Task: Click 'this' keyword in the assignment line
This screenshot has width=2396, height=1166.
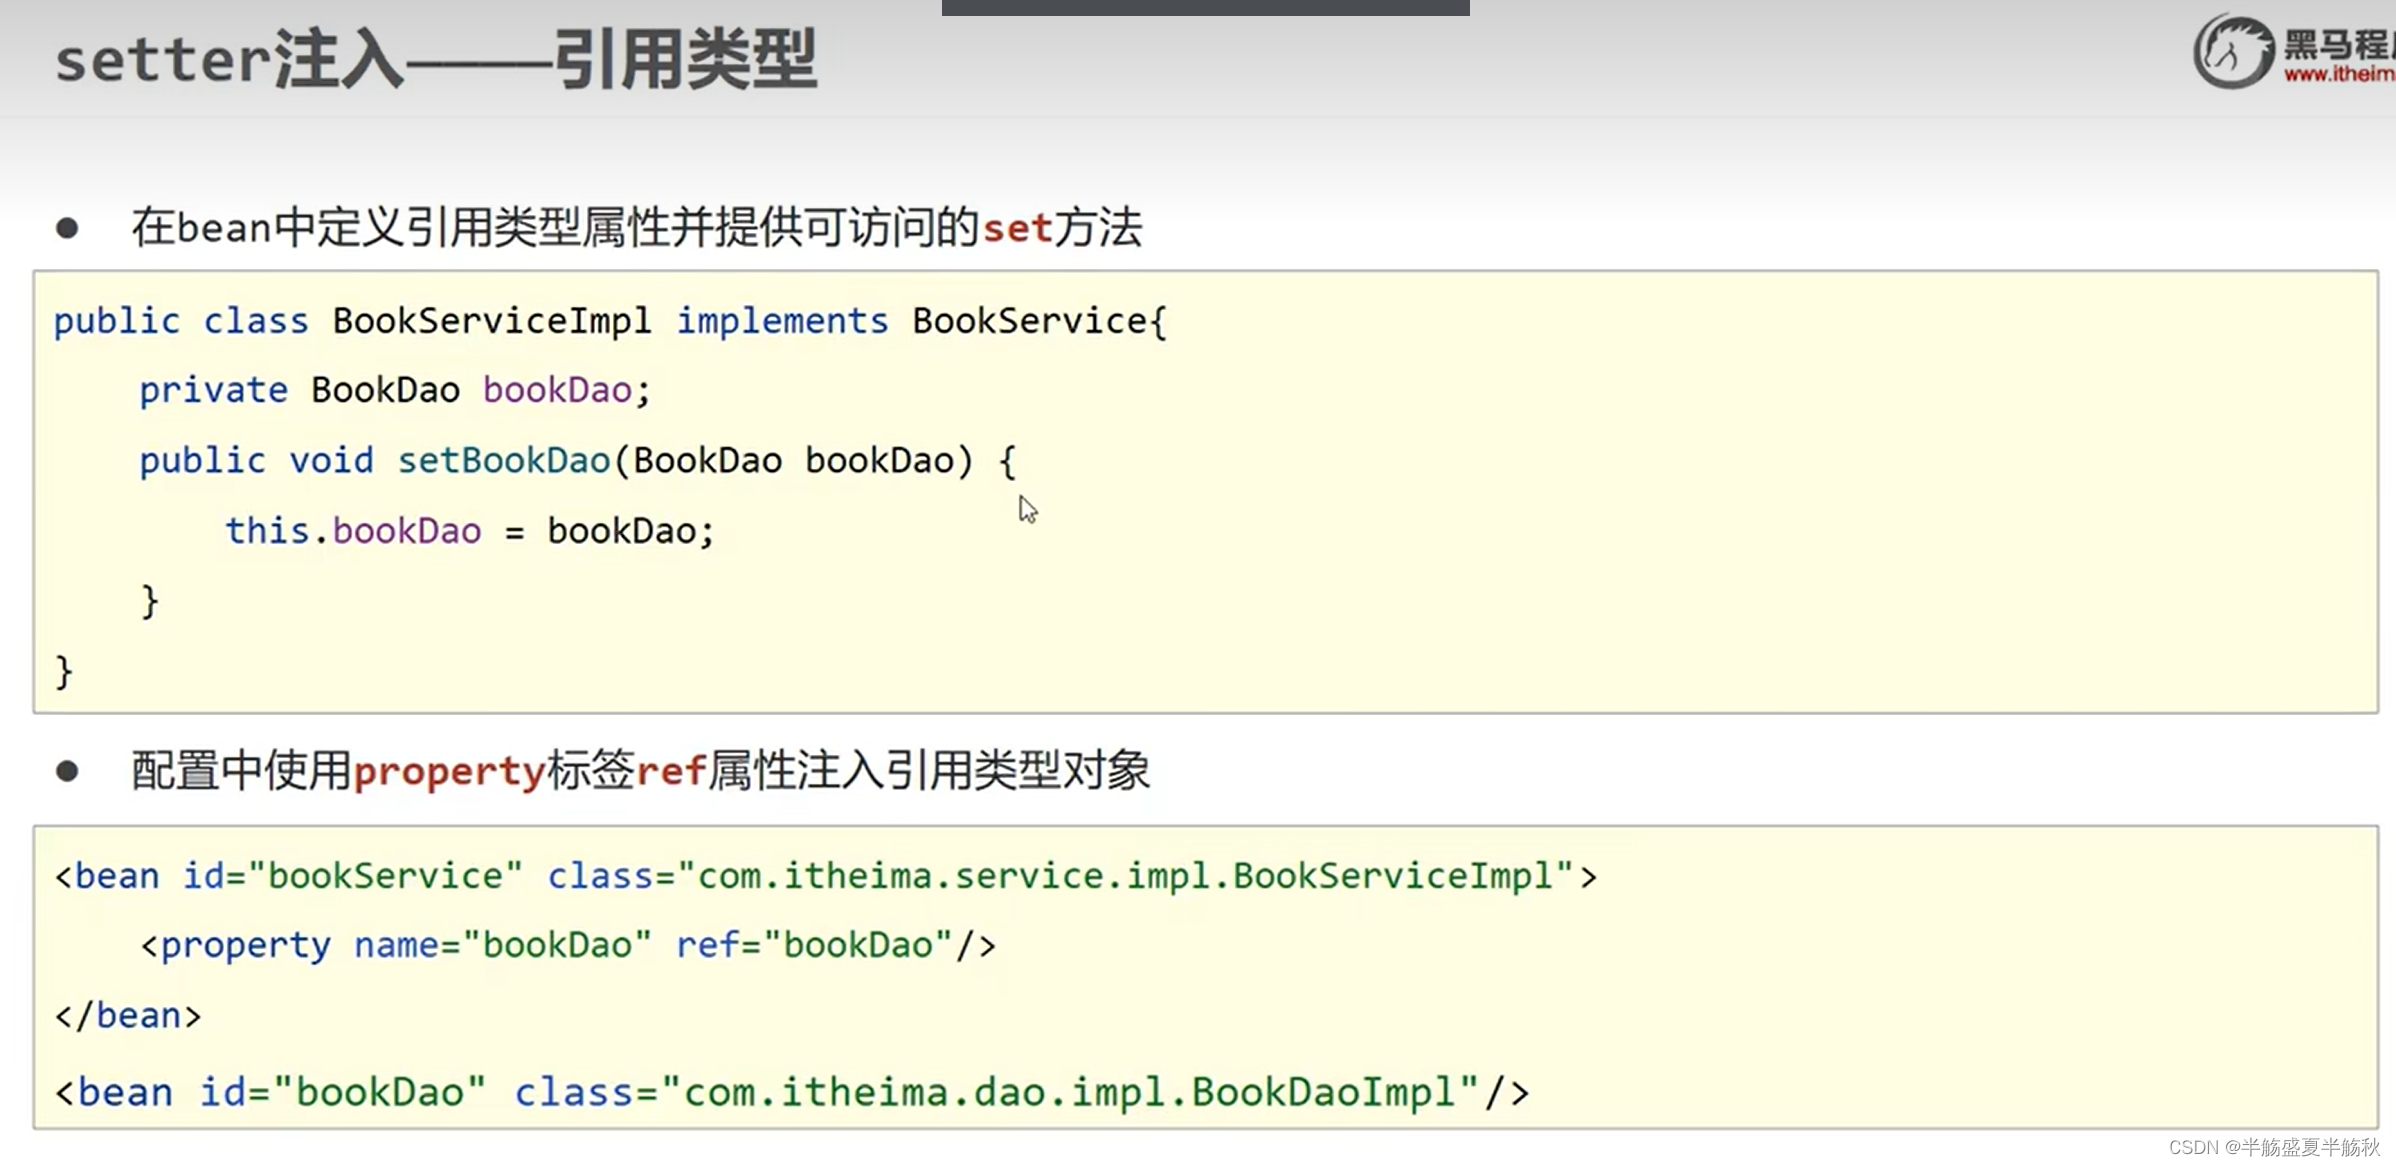Action: point(266,531)
